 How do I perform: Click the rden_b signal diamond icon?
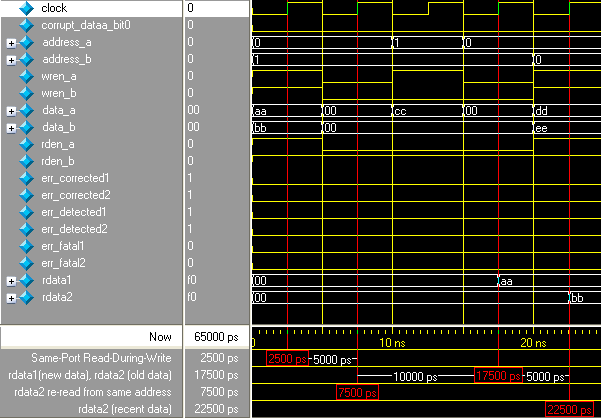point(27,161)
